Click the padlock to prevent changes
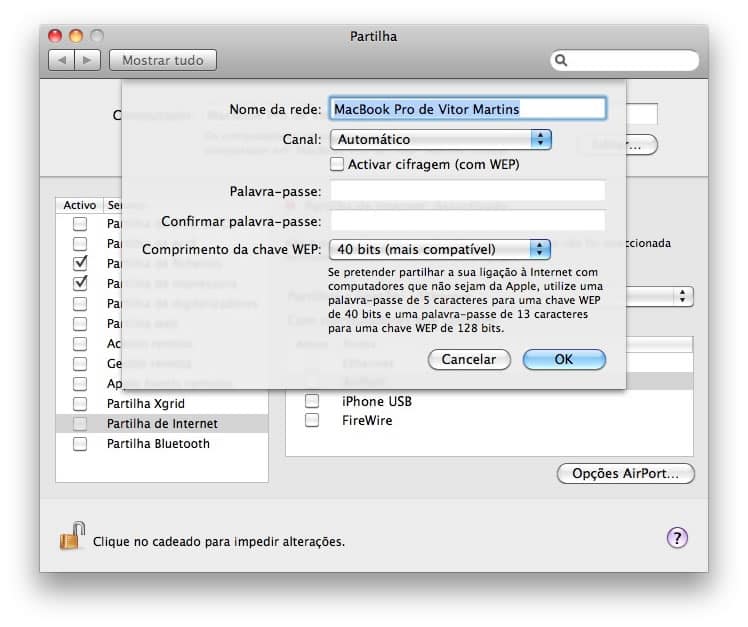Screen dimensions: 748x627 tap(73, 536)
